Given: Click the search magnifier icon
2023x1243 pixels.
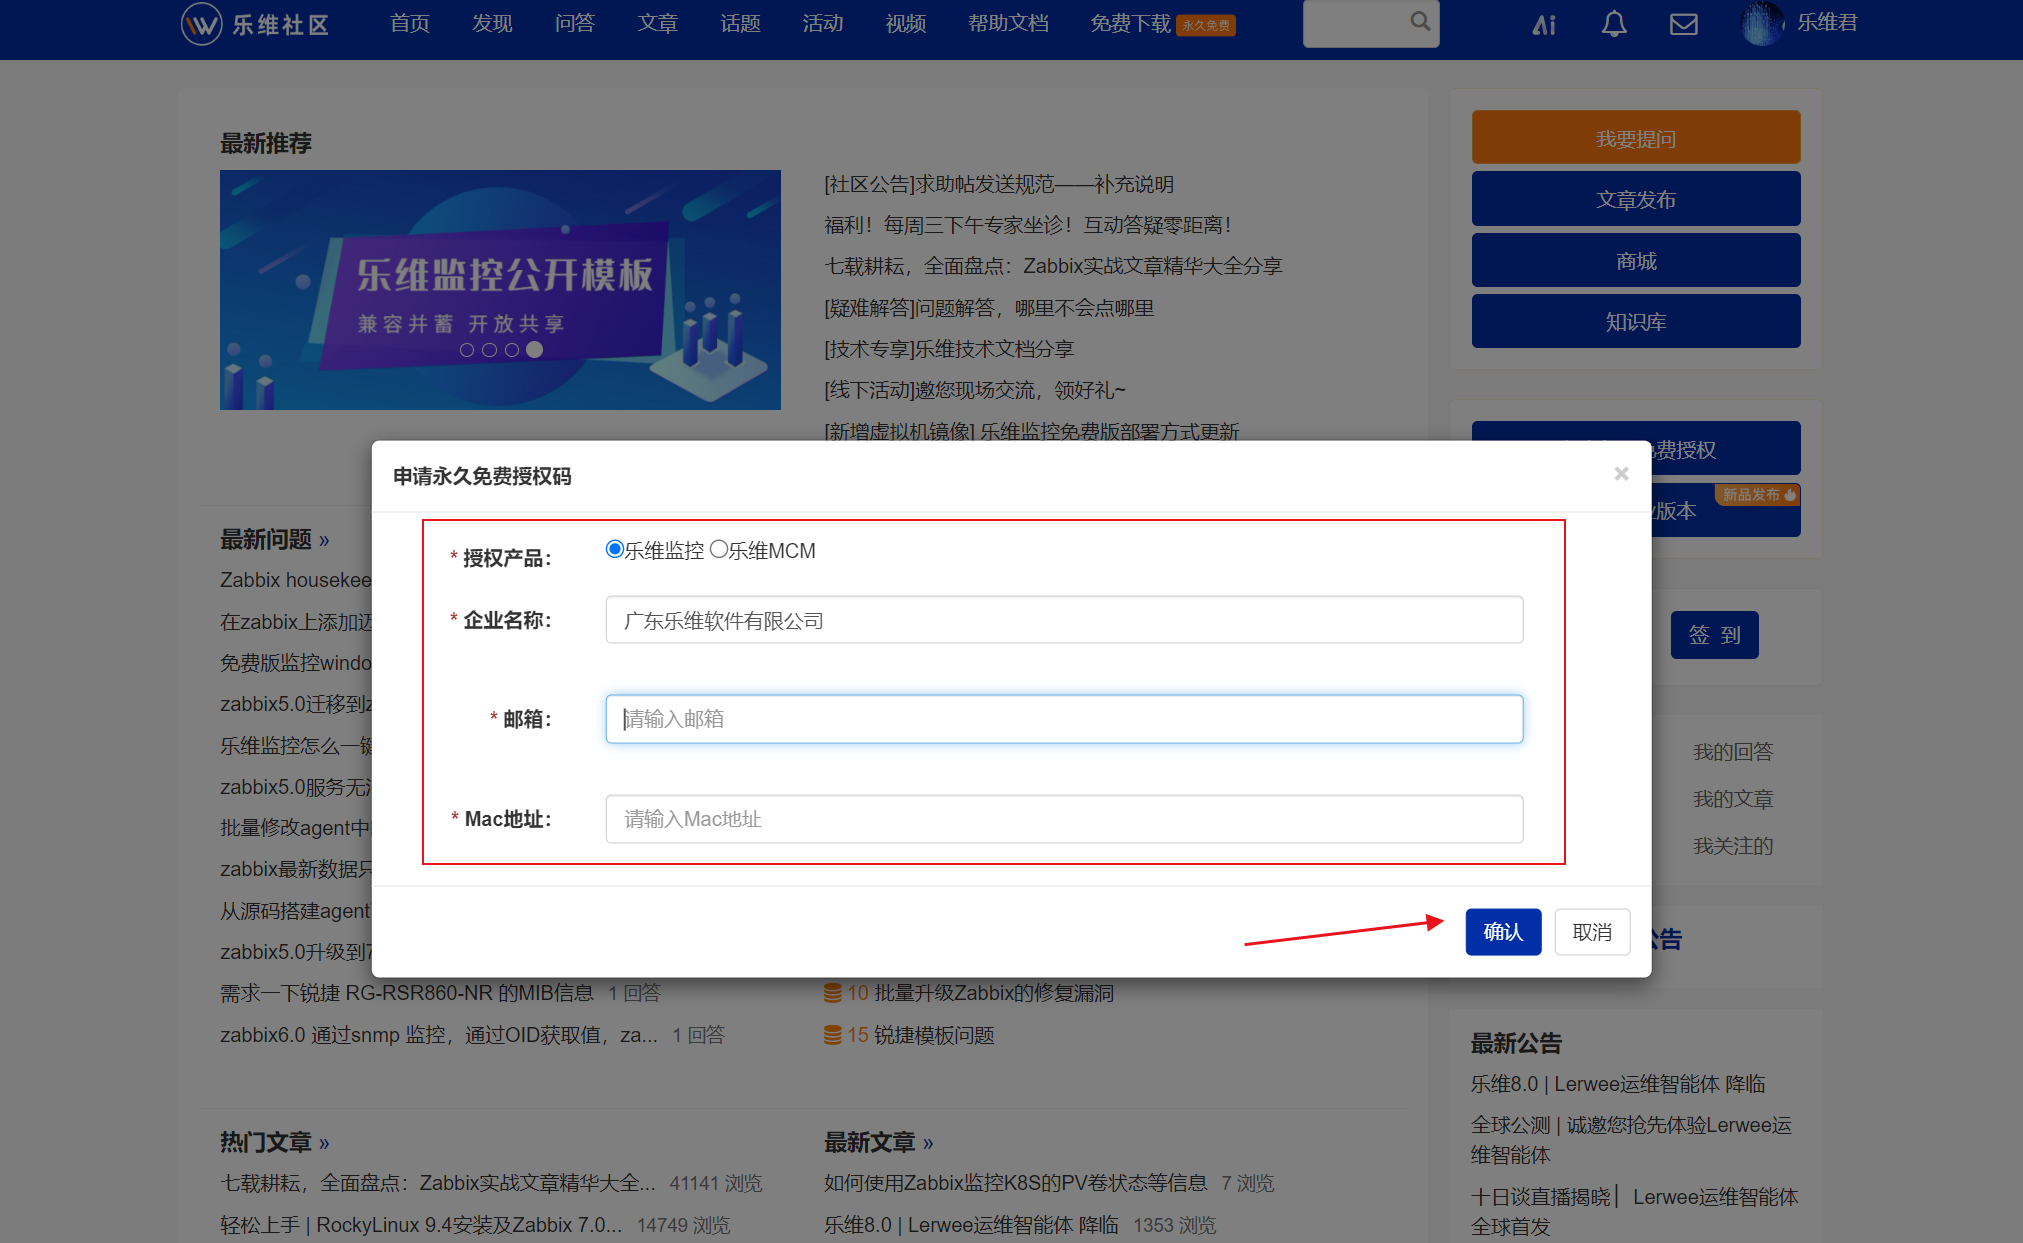Looking at the screenshot, I should (x=1420, y=21).
